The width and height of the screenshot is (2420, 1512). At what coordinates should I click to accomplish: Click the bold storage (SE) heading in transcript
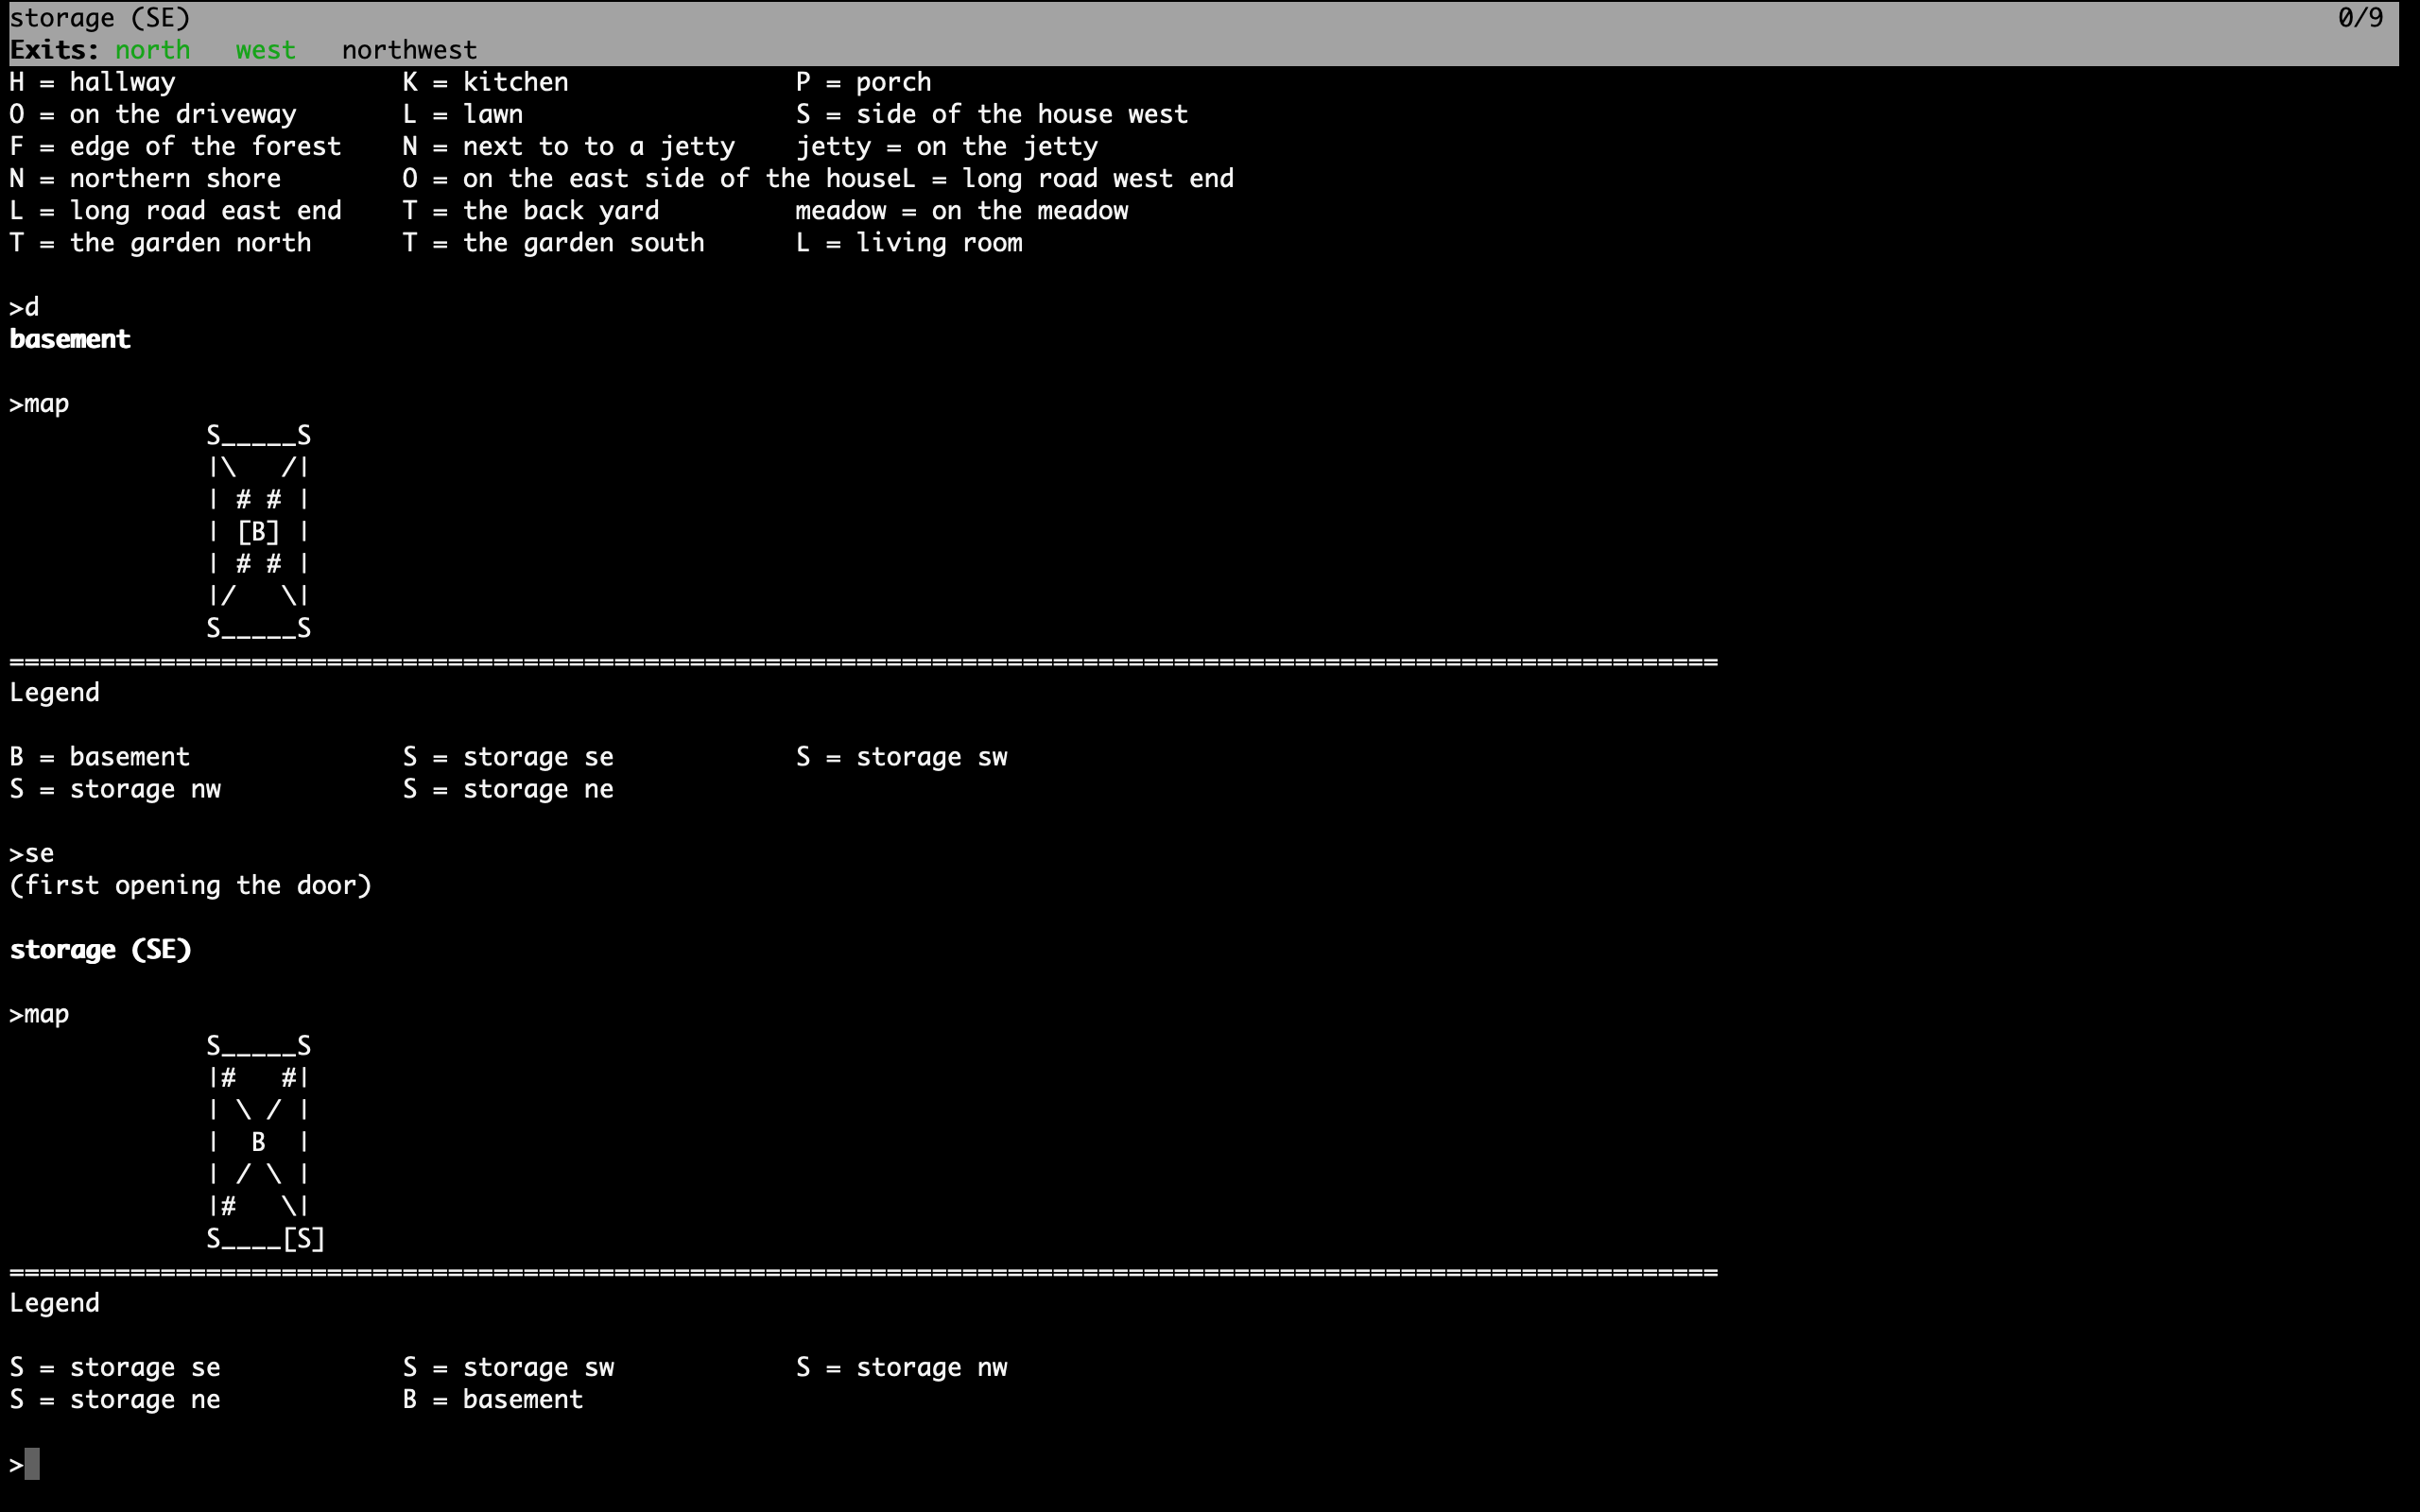[100, 950]
